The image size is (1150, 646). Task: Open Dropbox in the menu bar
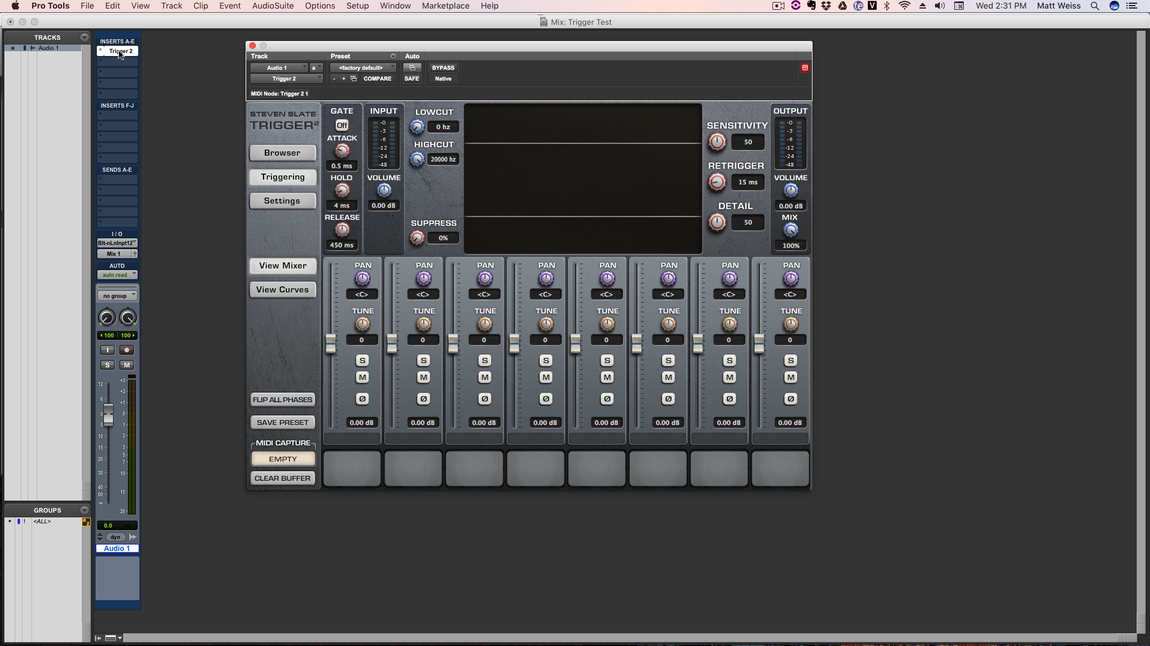827,6
